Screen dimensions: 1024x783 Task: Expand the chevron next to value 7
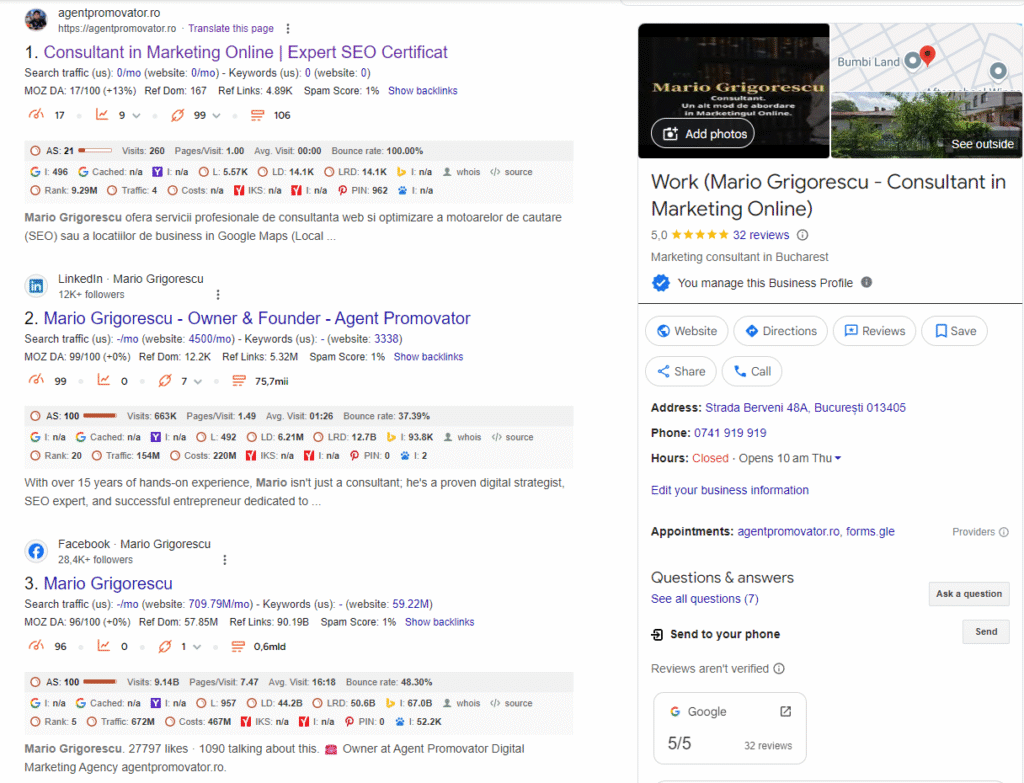[x=198, y=381]
